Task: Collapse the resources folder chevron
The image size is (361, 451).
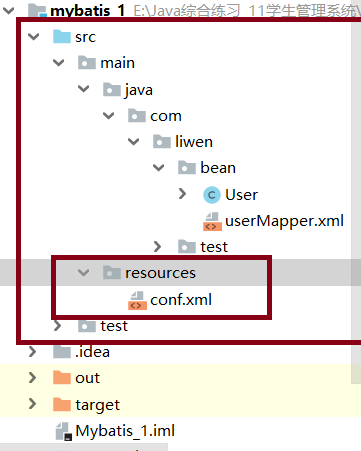Action: pos(83,273)
